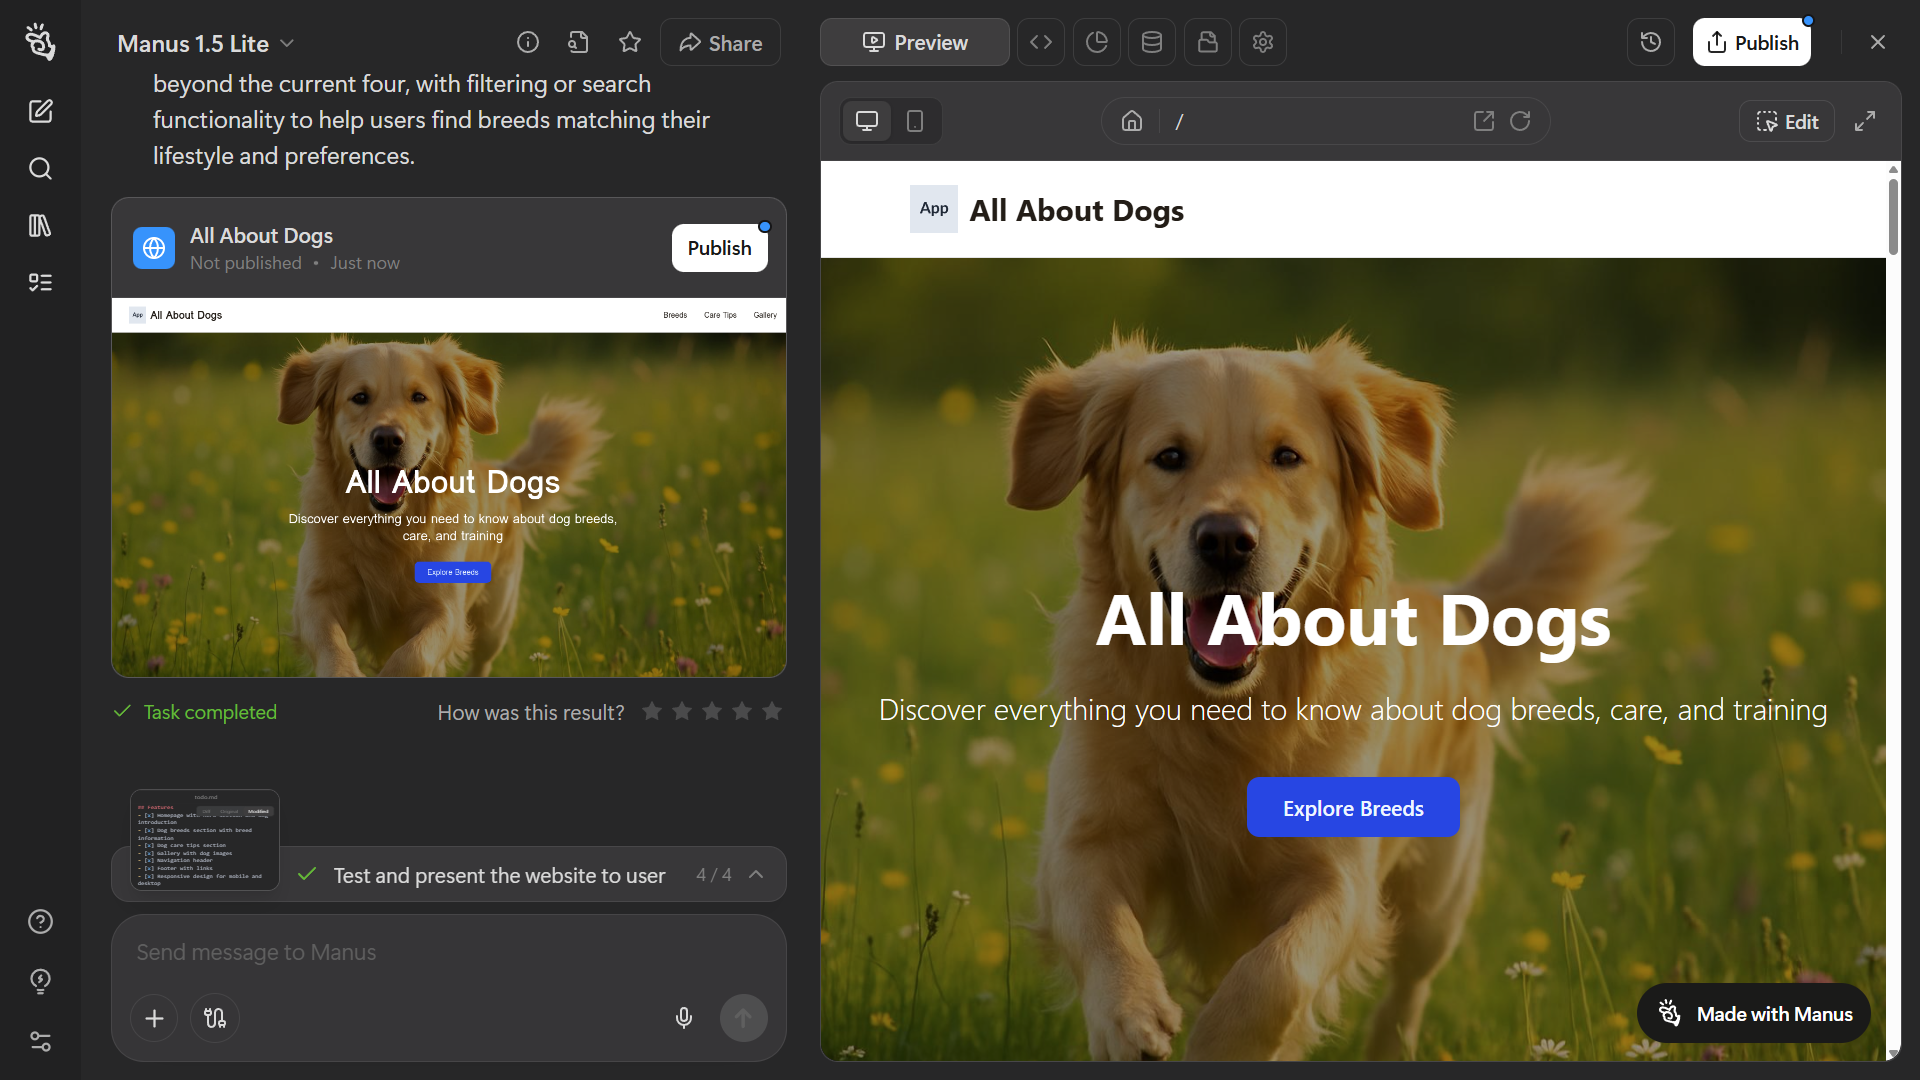1920x1080 pixels.
Task: Open the Manus 1.5 Lite model dropdown
Action: (x=287, y=43)
